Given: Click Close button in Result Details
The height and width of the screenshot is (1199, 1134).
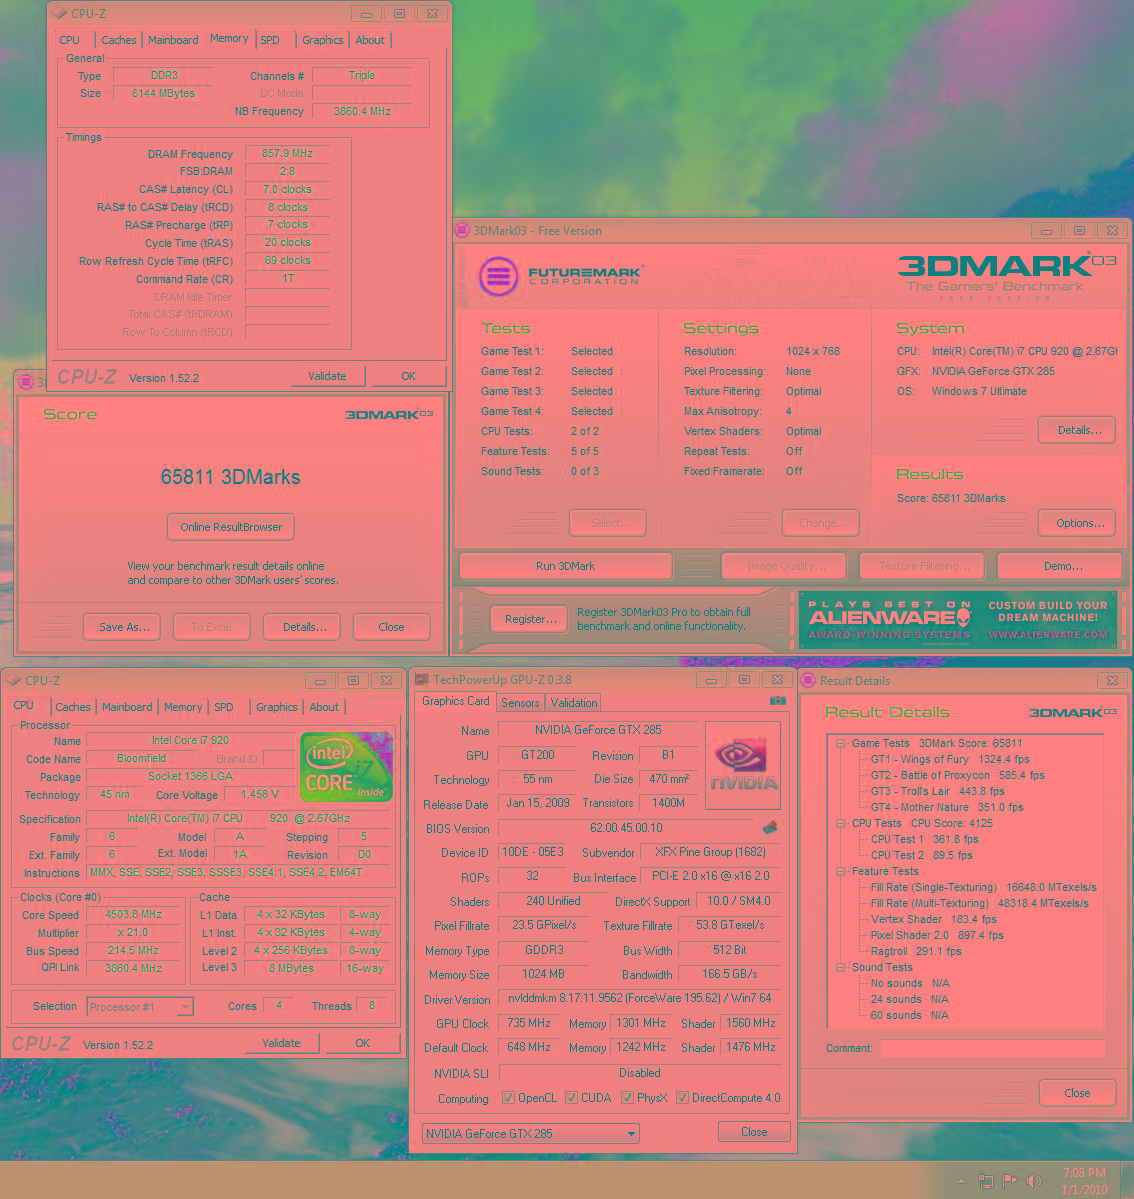Looking at the screenshot, I should [1077, 1093].
